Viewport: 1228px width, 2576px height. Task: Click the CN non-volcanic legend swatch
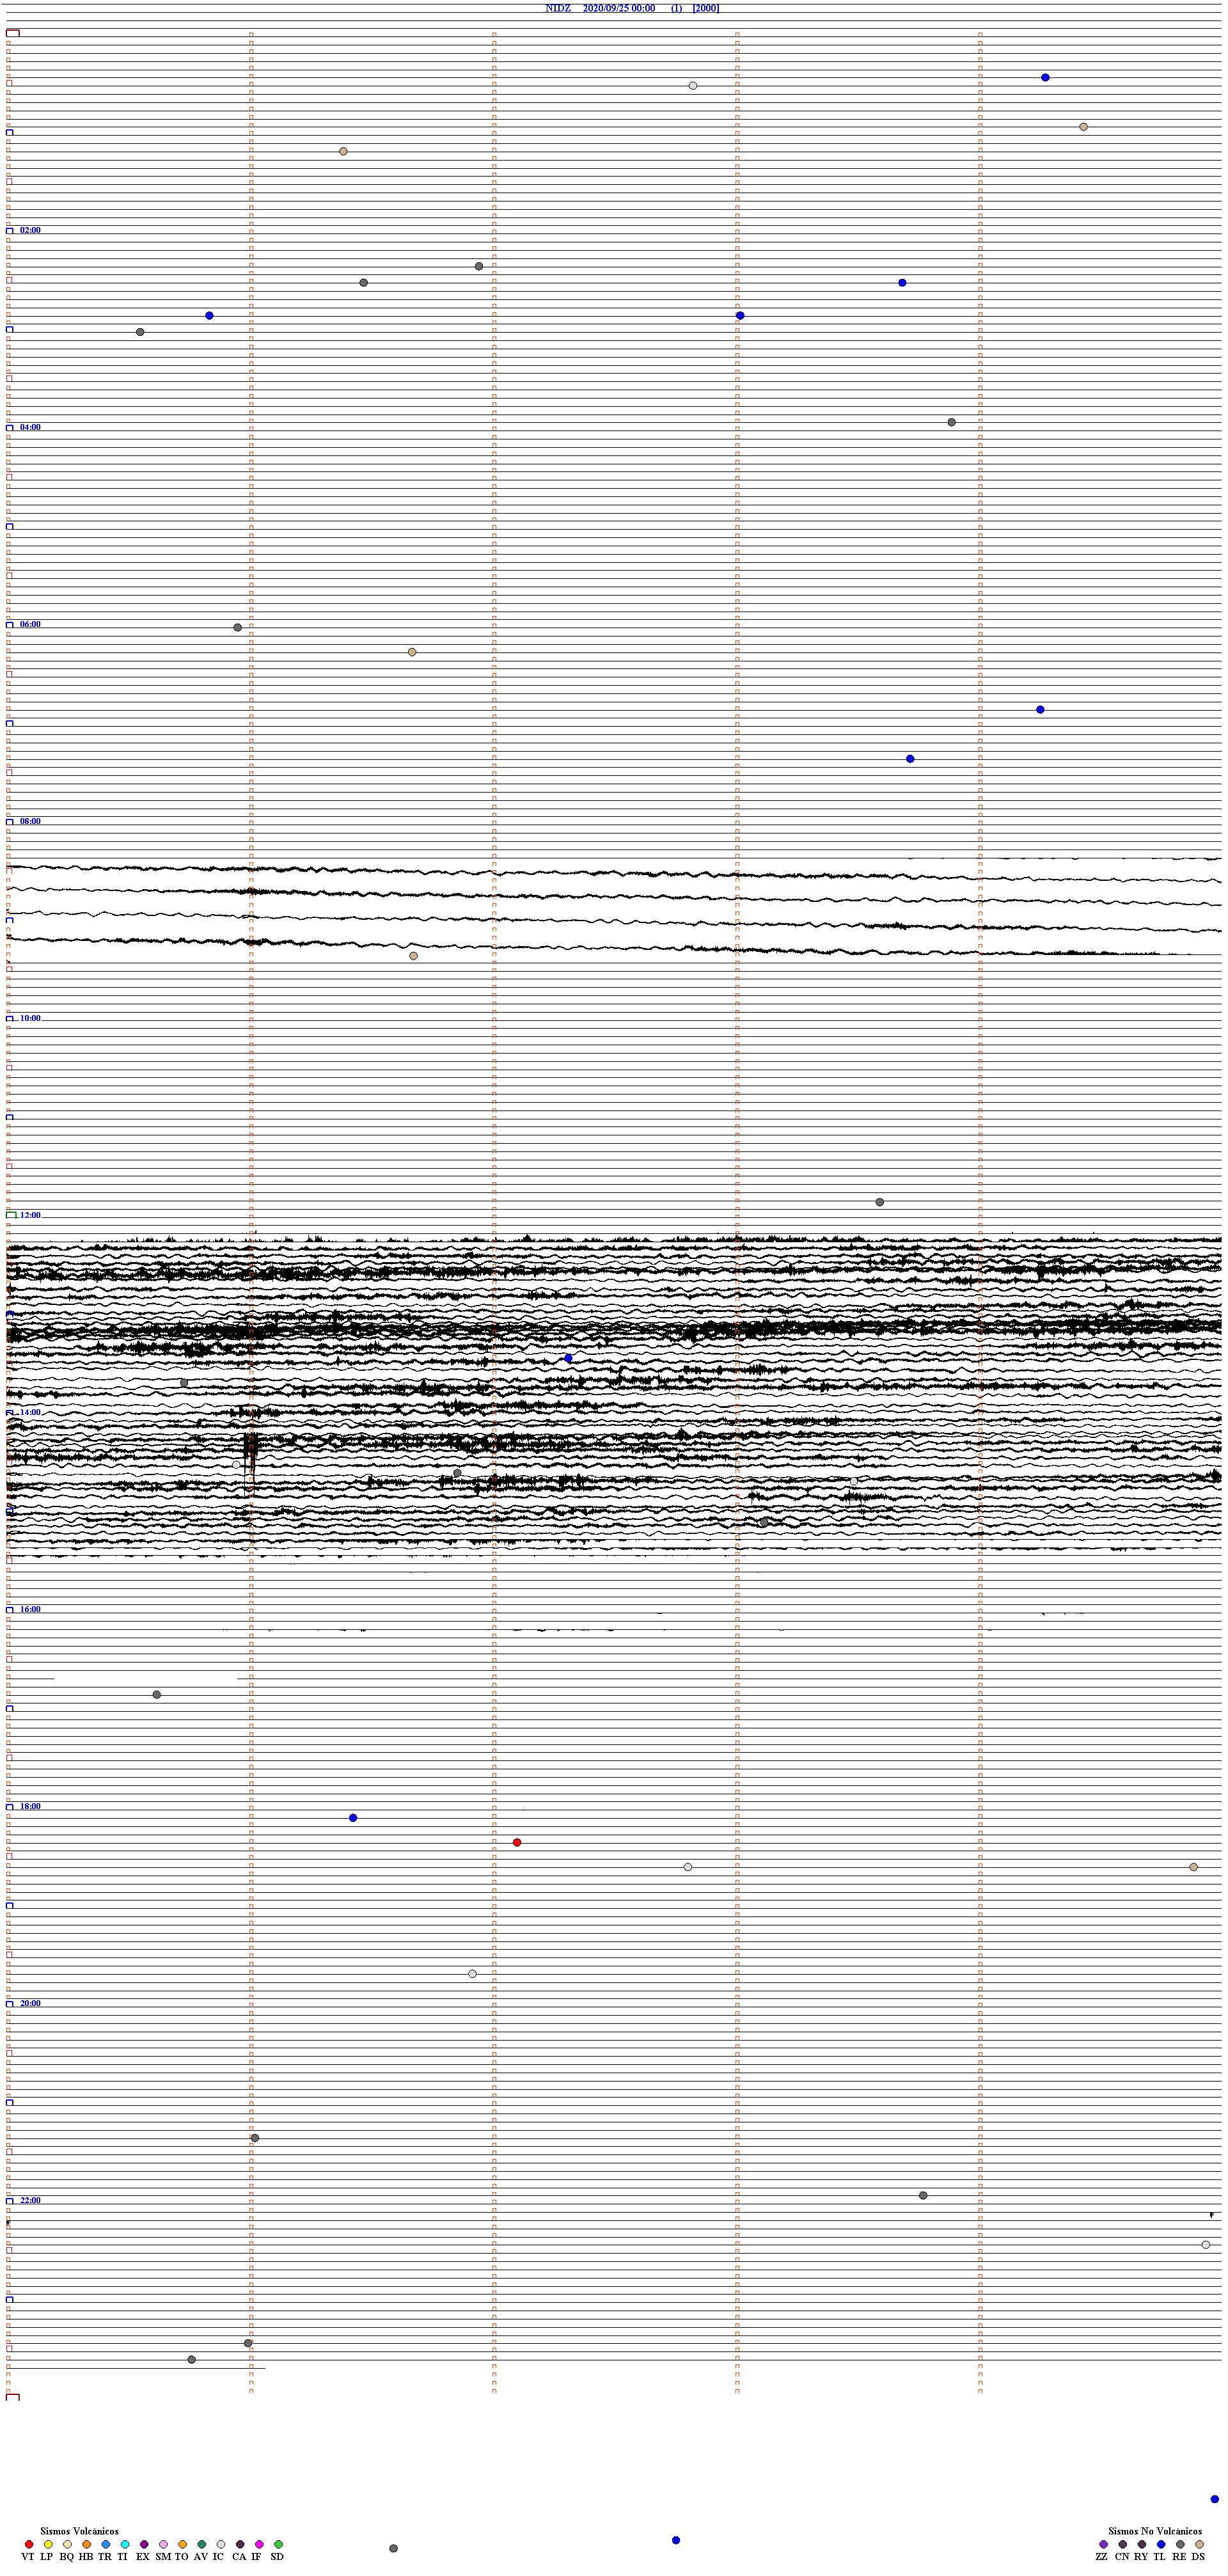pyautogui.click(x=1123, y=2544)
